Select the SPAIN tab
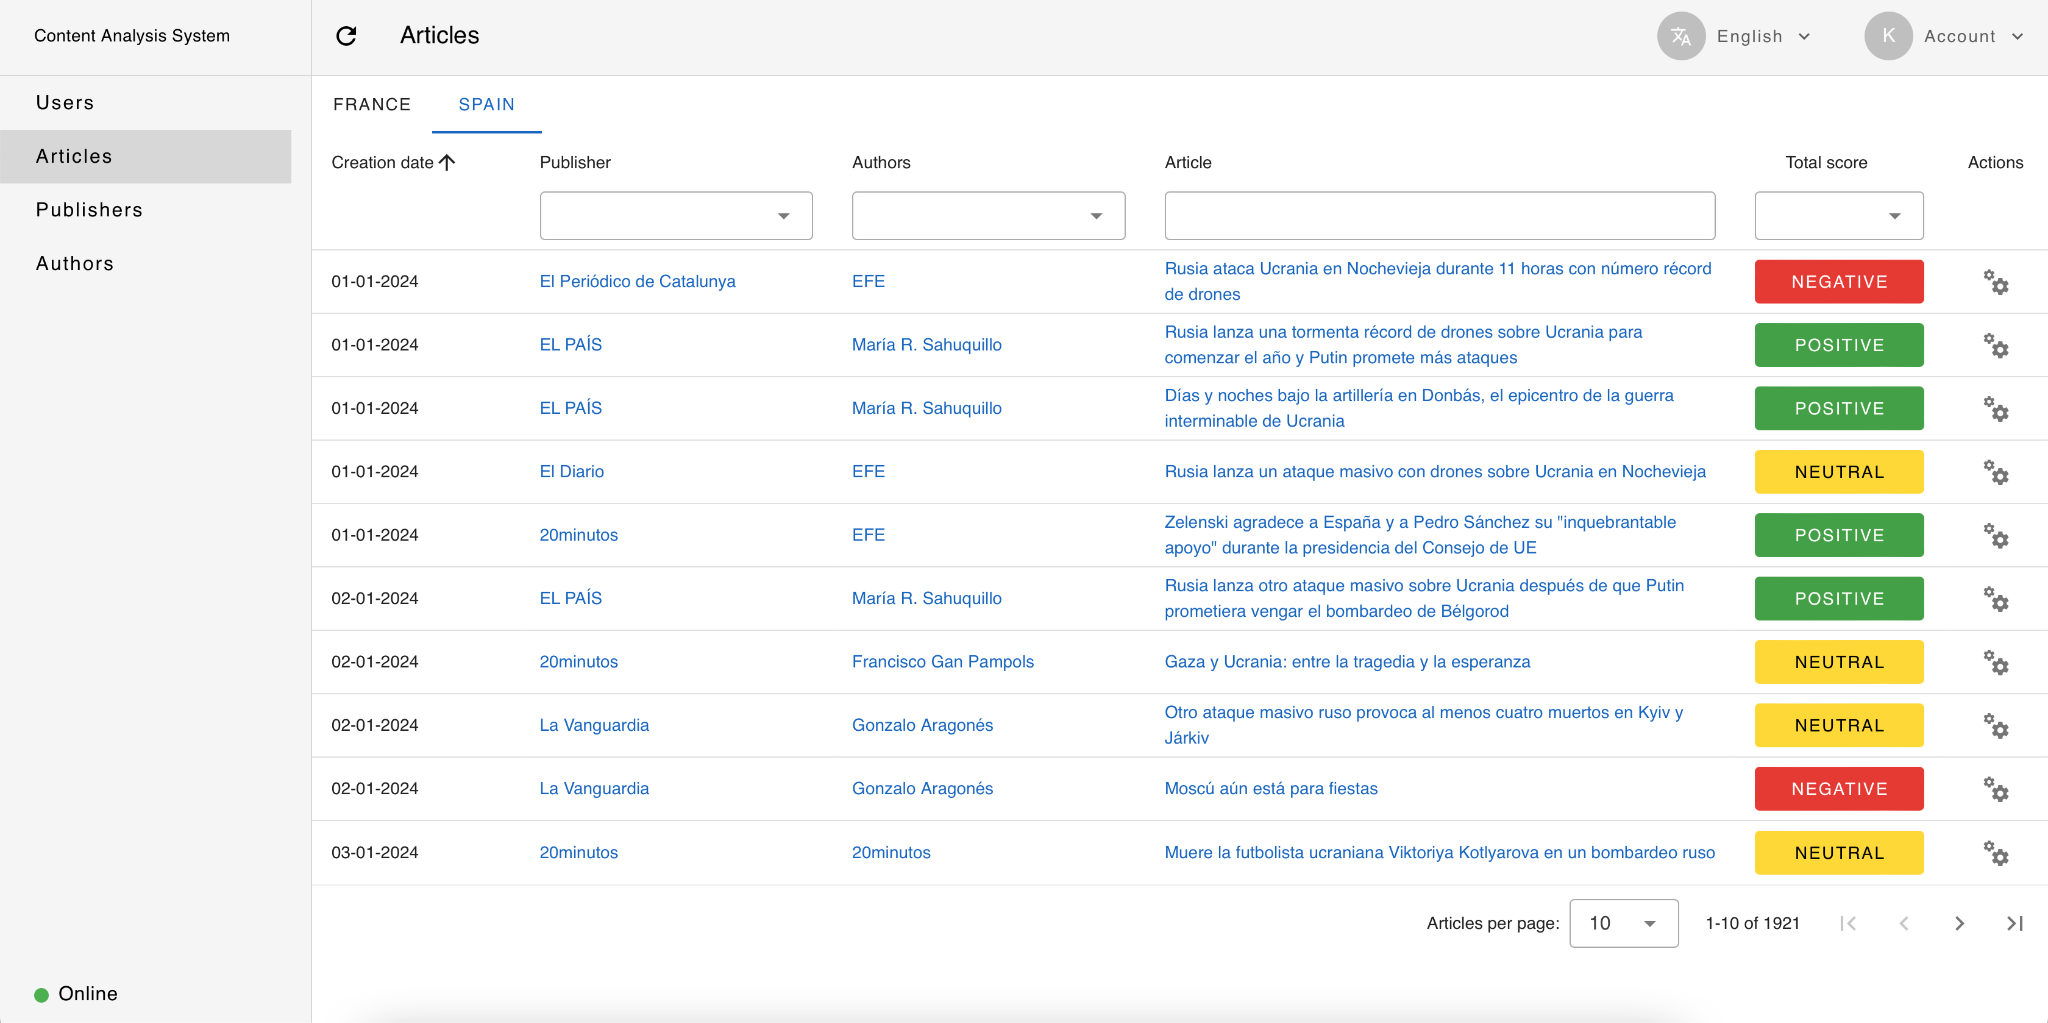 pos(487,104)
